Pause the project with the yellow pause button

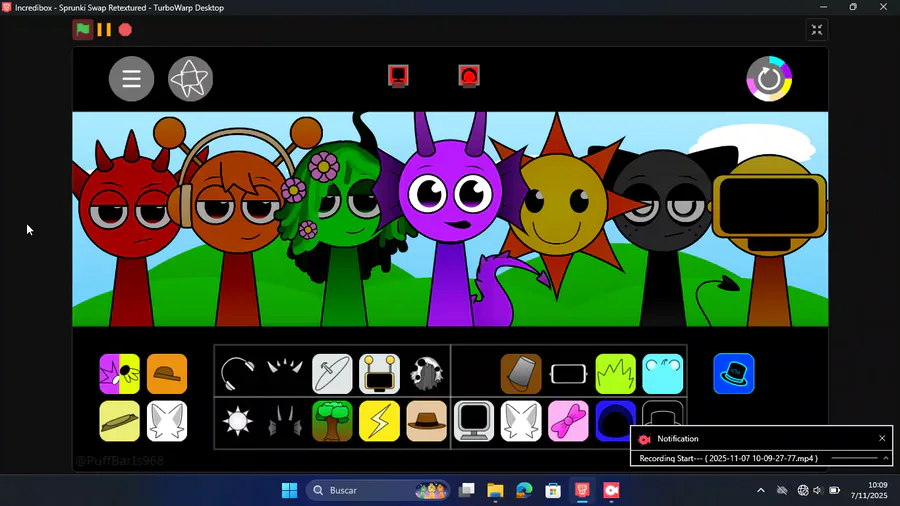tap(104, 30)
